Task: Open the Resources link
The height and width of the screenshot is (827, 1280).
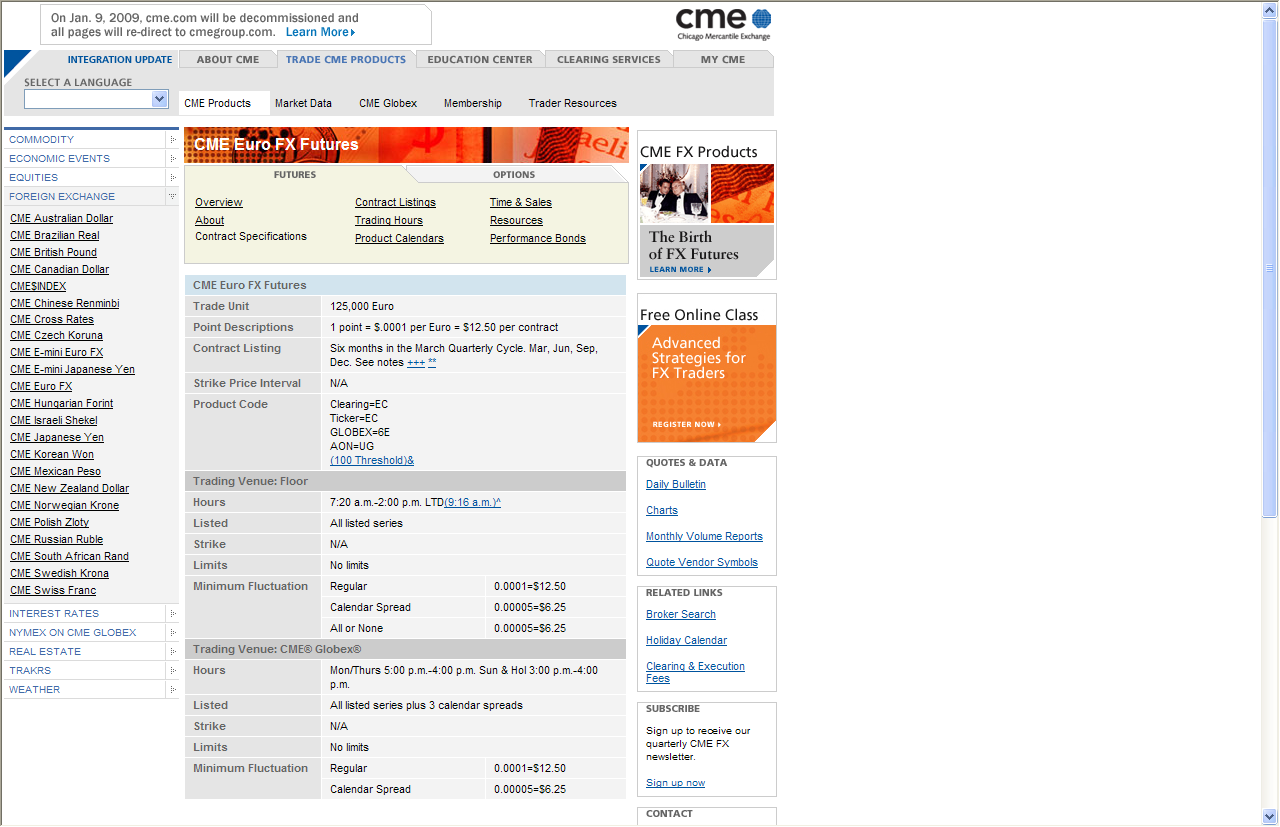Action: (x=516, y=220)
